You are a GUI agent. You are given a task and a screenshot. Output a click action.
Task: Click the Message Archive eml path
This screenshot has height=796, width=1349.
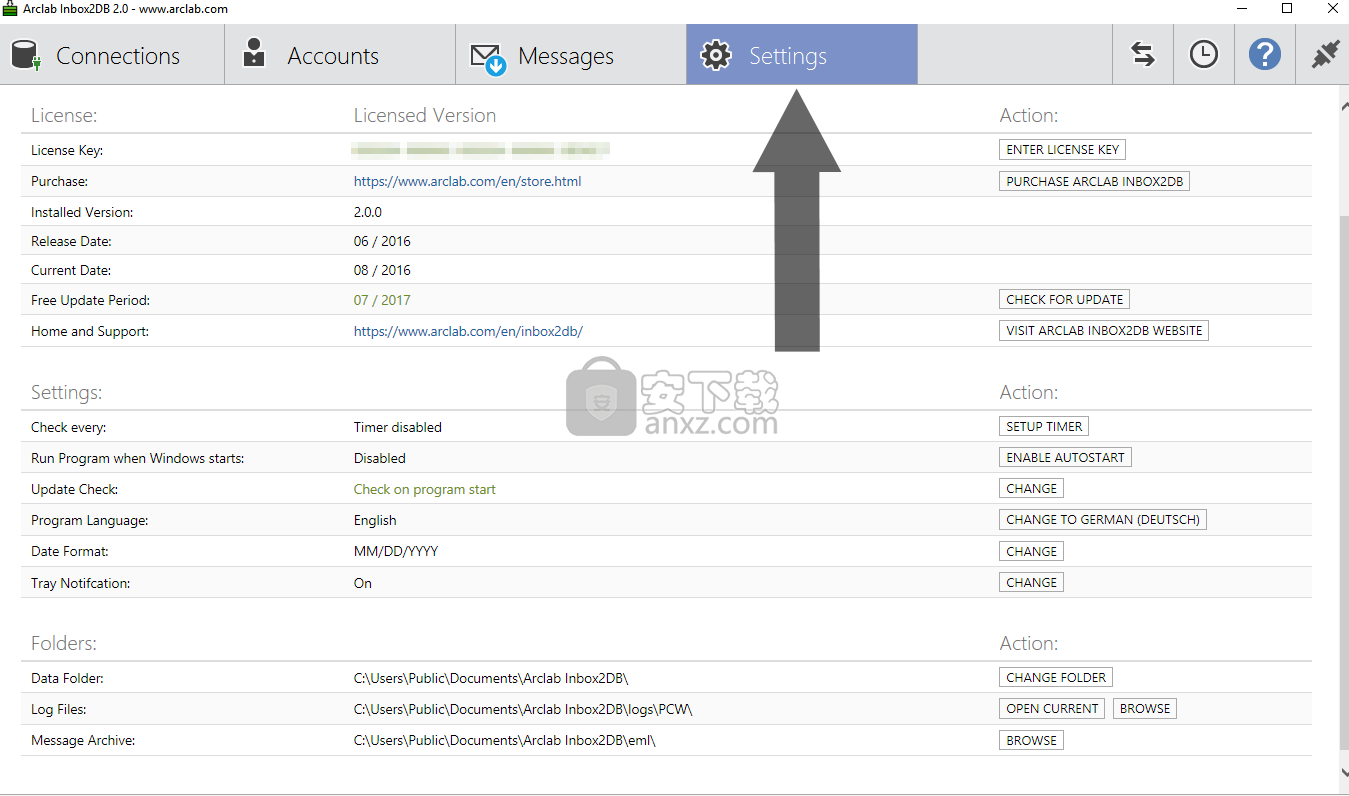[505, 740]
